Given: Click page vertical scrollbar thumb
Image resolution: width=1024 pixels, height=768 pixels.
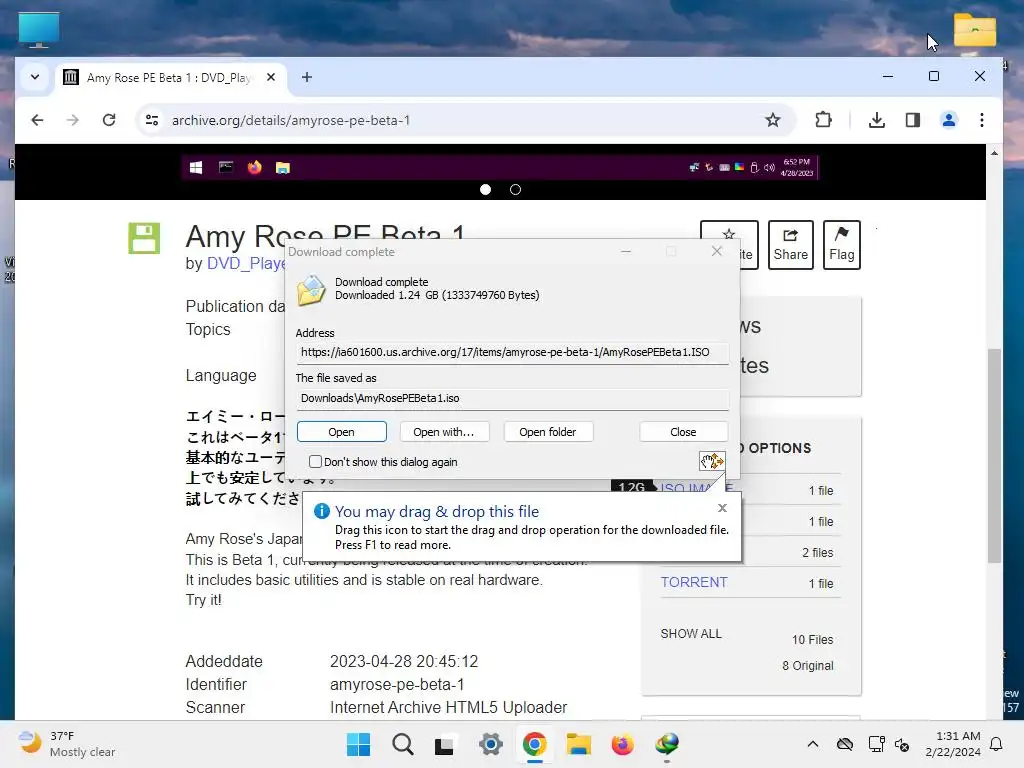Looking at the screenshot, I should point(994,455).
